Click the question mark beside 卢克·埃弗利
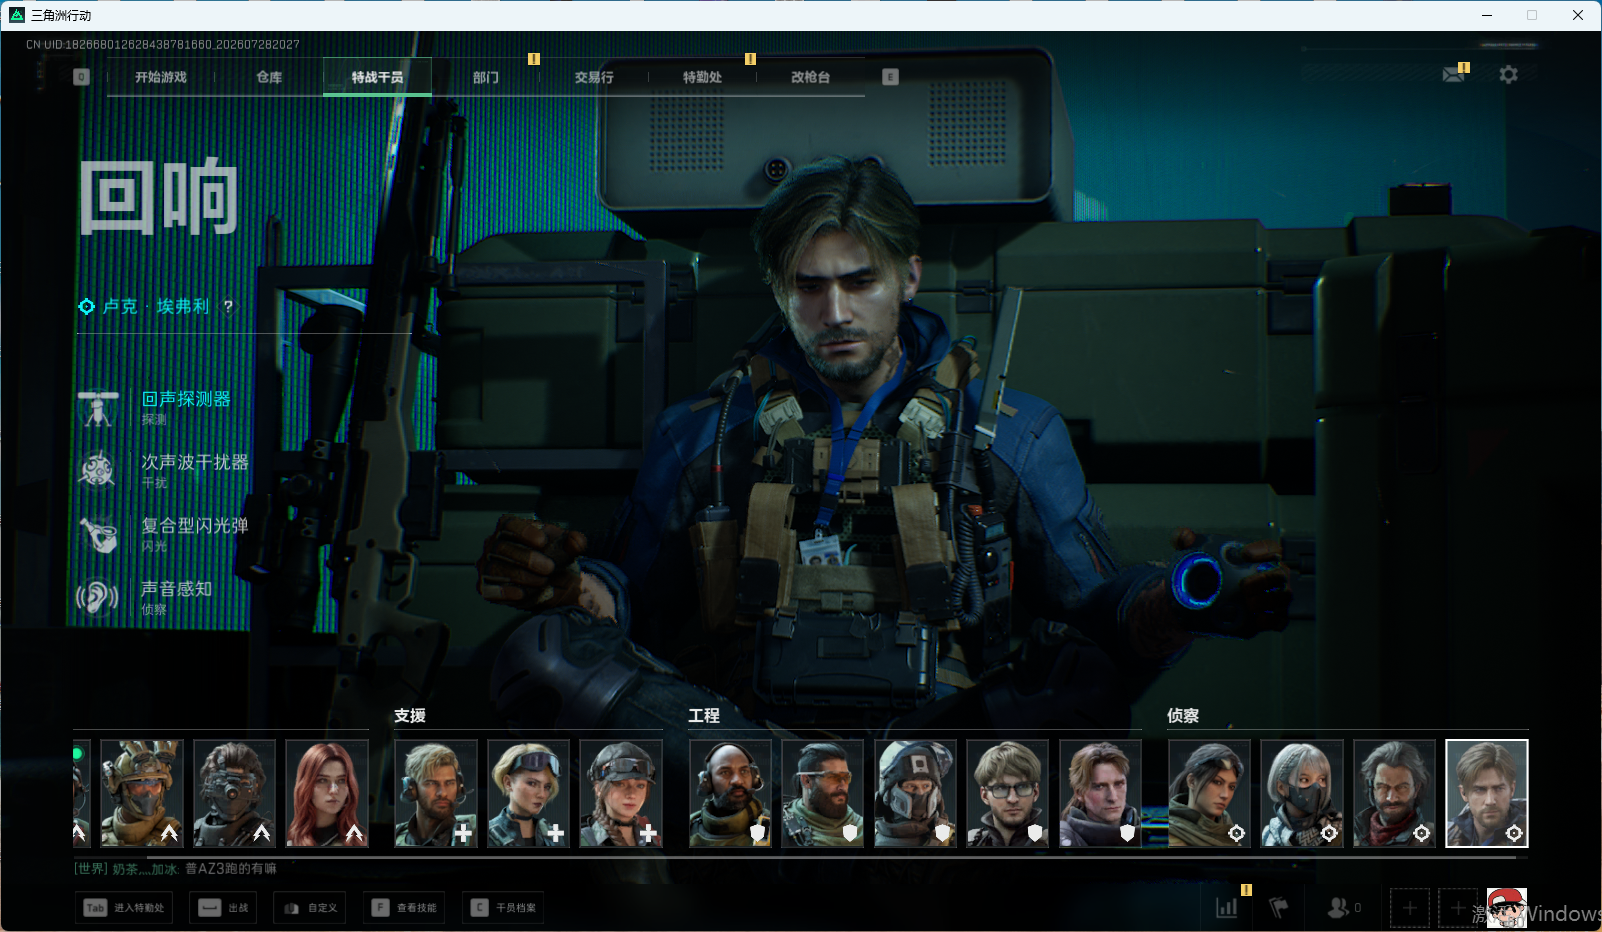The height and width of the screenshot is (932, 1602). coord(228,307)
